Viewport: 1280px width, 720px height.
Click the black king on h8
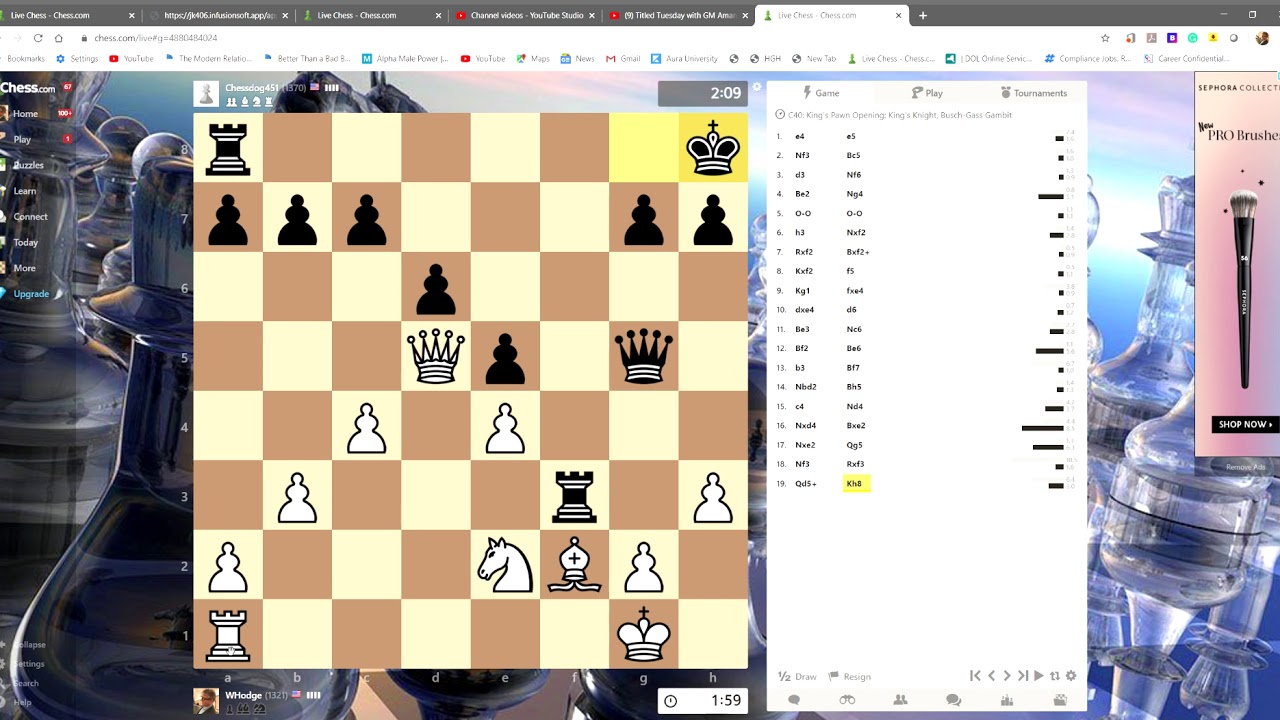tap(713, 148)
